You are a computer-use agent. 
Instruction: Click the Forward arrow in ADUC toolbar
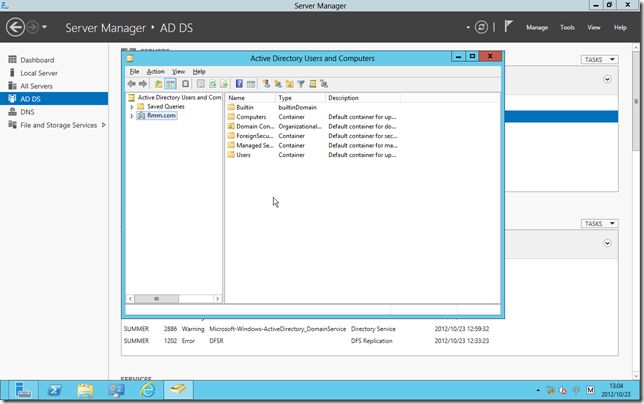[x=143, y=84]
